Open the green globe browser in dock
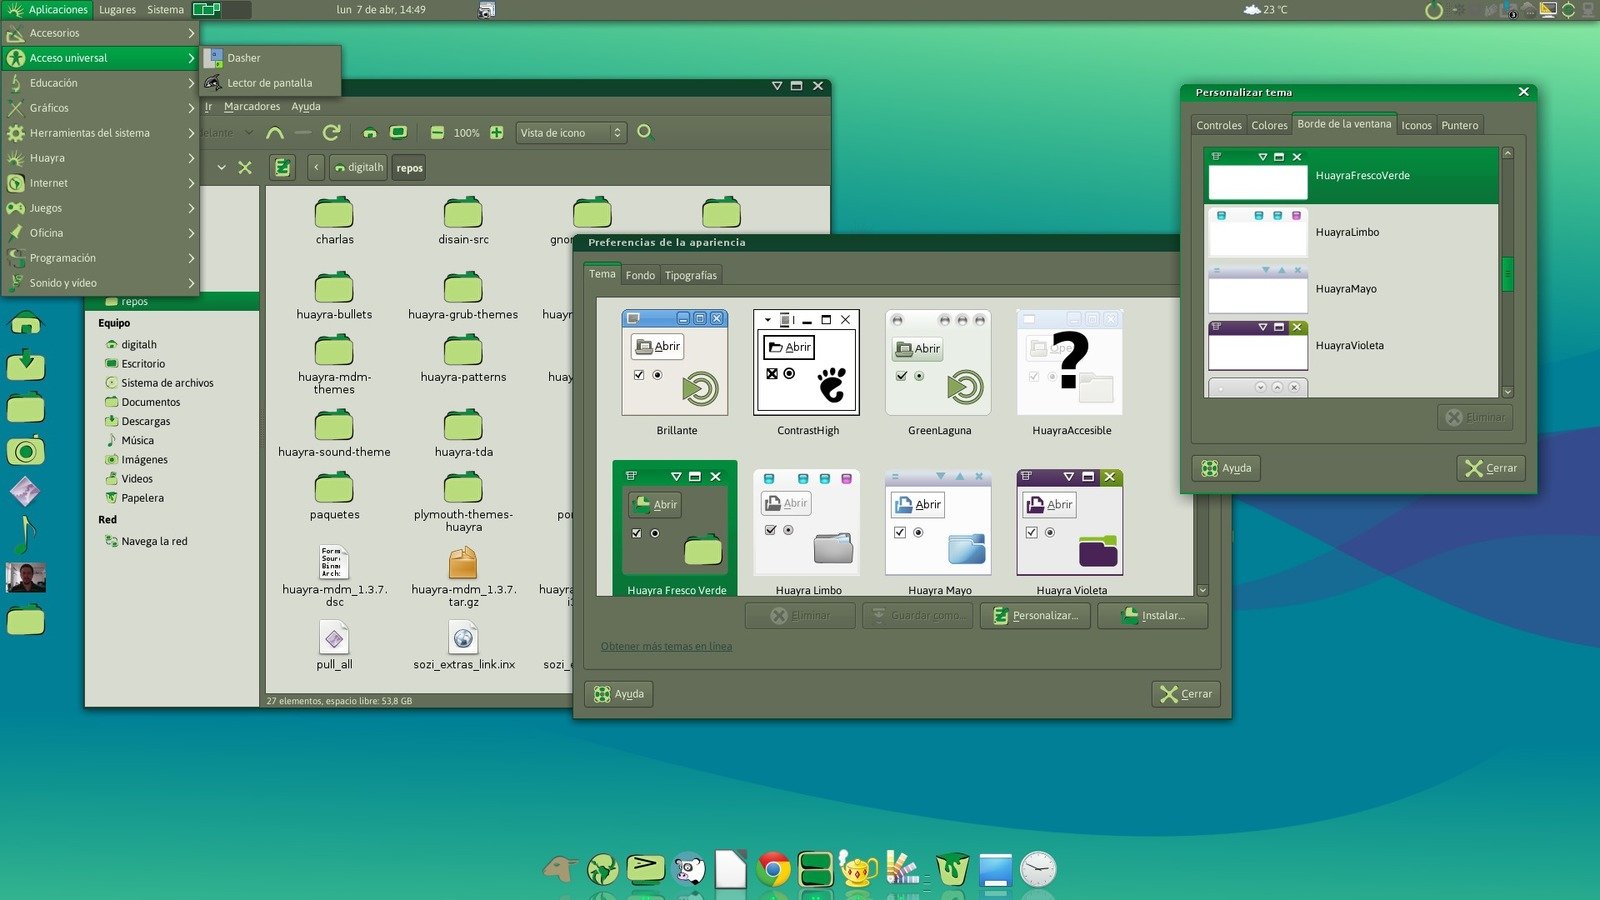Viewport: 1600px width, 900px height. [x=603, y=869]
